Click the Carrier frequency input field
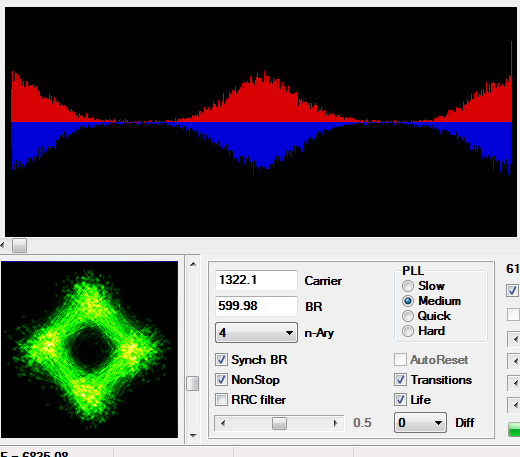The height and width of the screenshot is (457, 520). (x=256, y=280)
